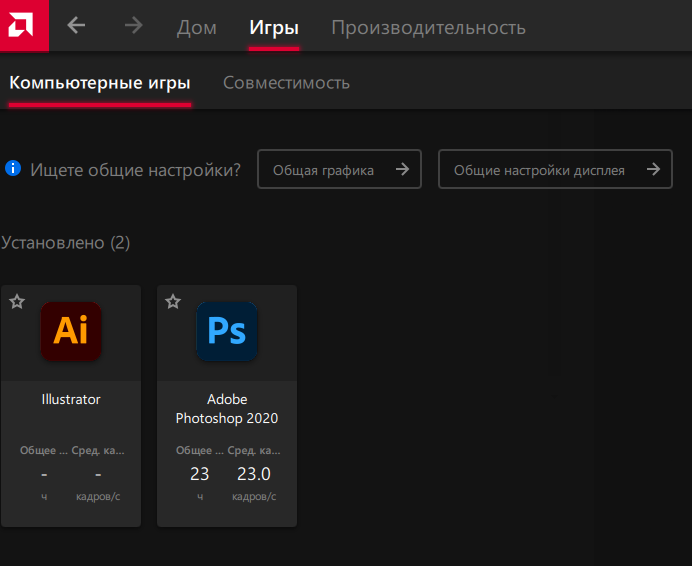Toggle favorite star on Illustrator tile
Viewport: 692px width, 566px height.
click(x=17, y=301)
